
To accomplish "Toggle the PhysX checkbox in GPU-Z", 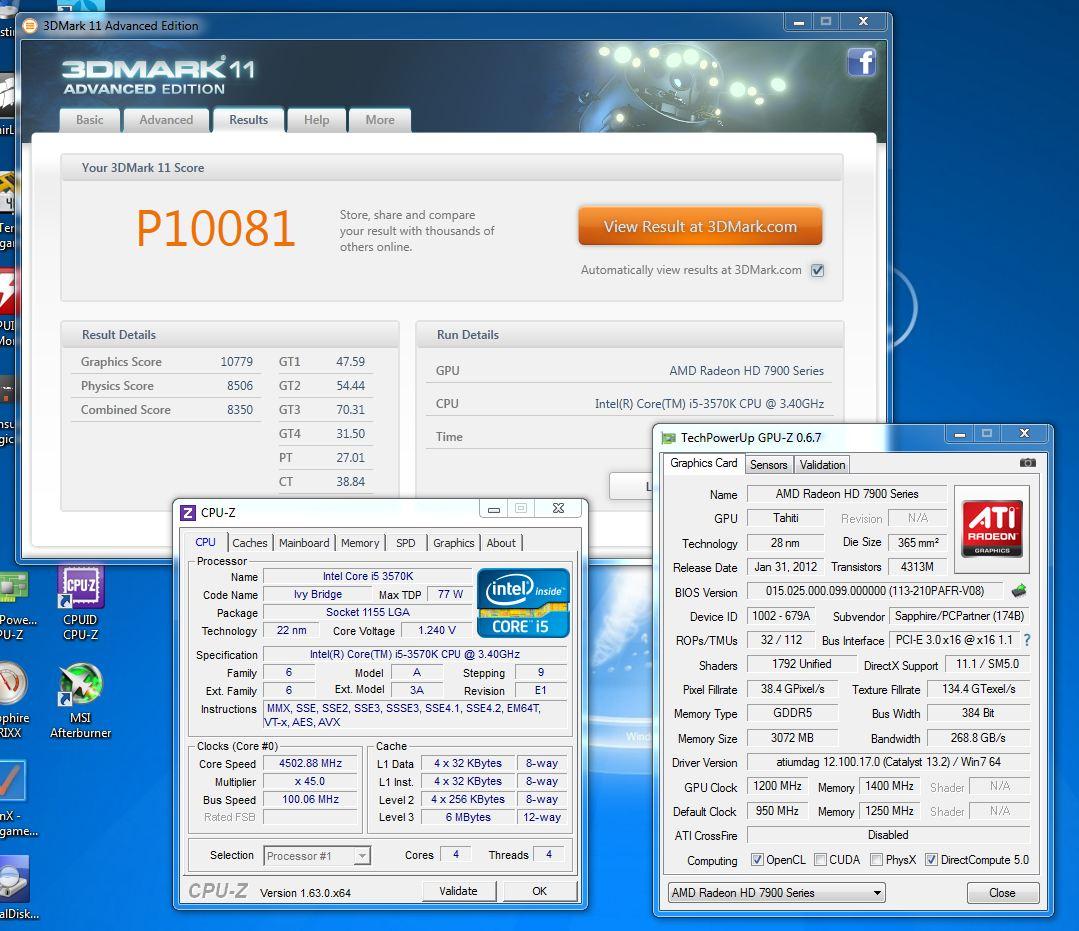I will (877, 859).
